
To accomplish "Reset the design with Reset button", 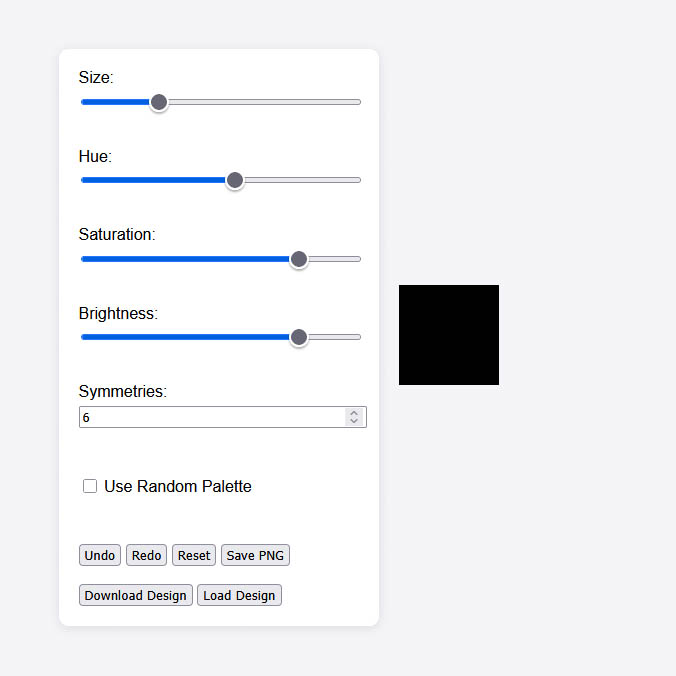I will [x=194, y=555].
